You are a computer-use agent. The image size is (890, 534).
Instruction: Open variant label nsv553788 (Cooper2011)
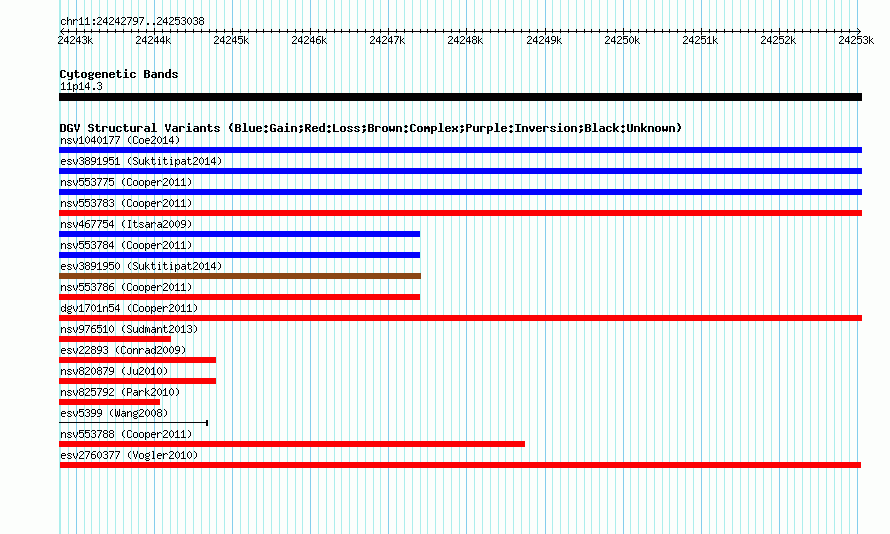click(126, 434)
